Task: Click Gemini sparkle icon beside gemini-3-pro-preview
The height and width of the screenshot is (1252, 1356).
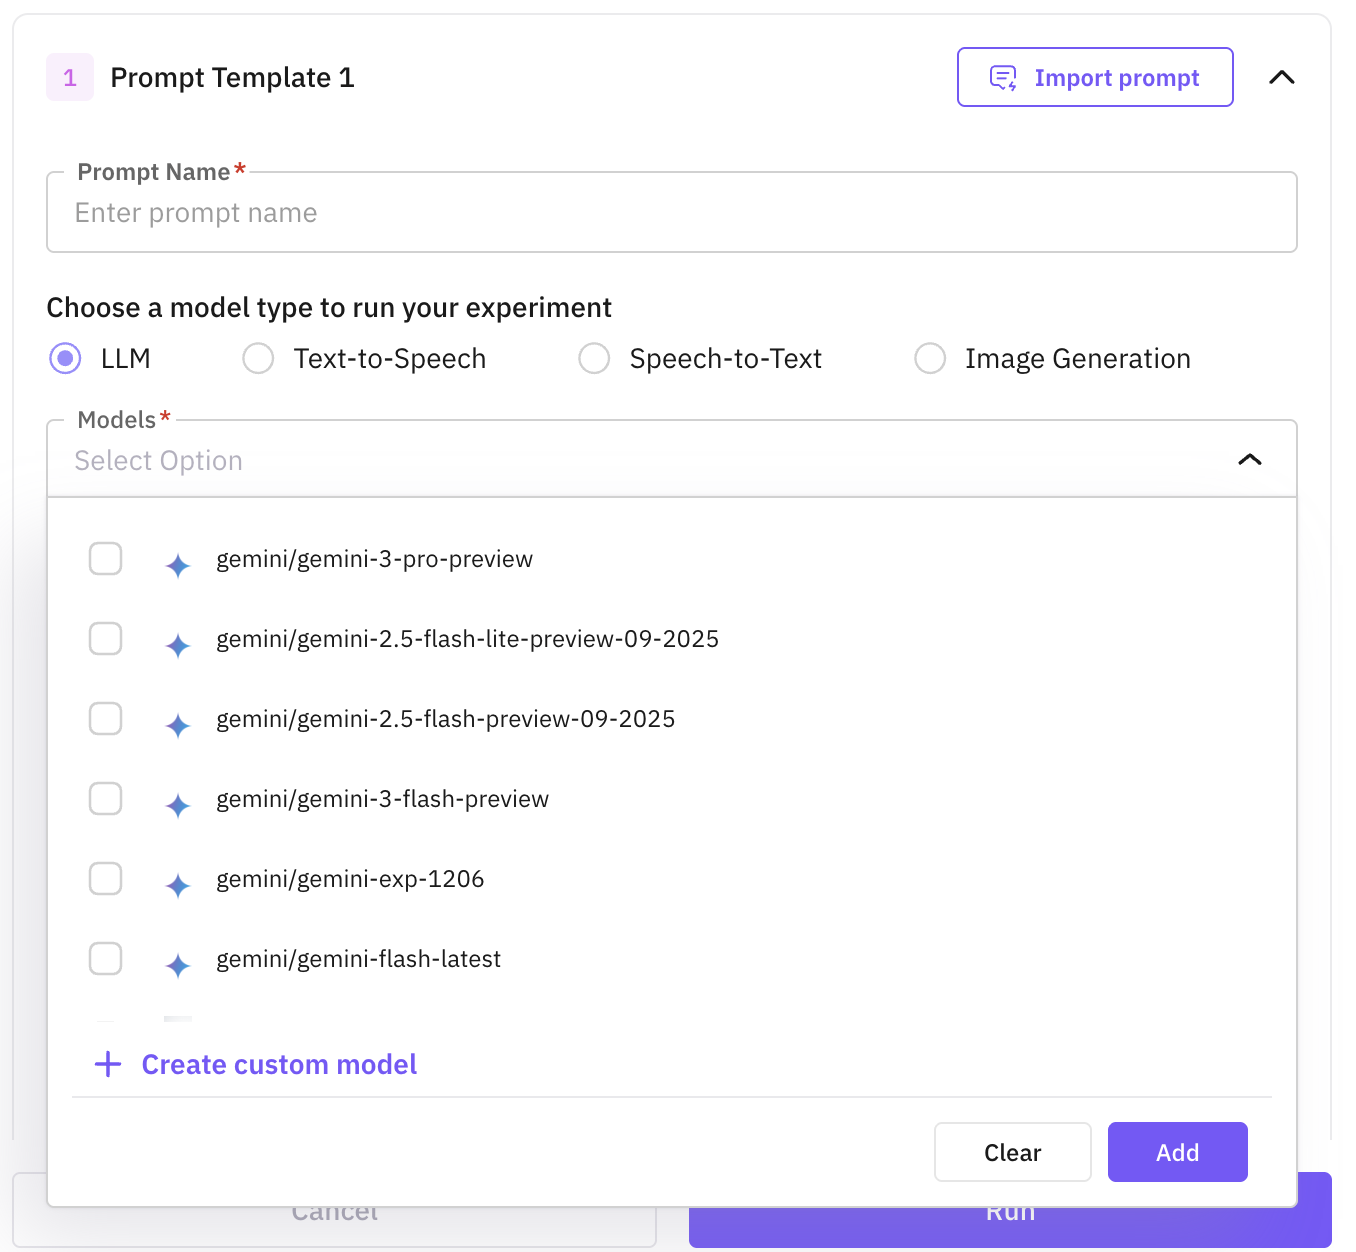Action: 178,565
